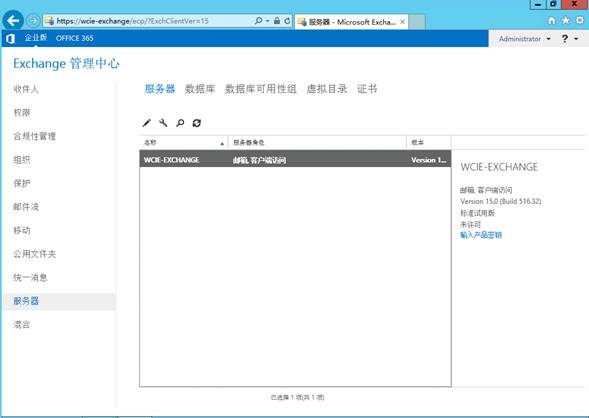Click Version 15.0 (Build 516.32) text
Image resolution: width=589 pixels, height=418 pixels.
(x=501, y=201)
